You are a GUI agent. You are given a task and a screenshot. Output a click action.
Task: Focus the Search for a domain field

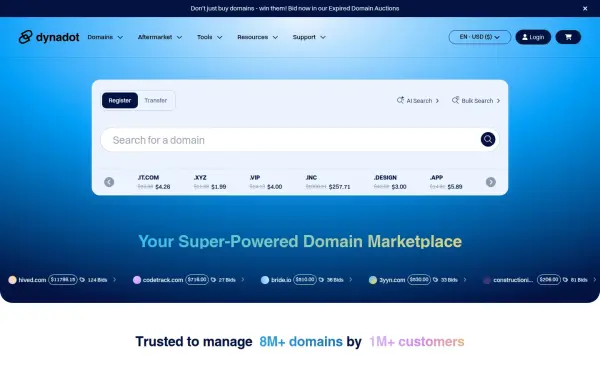[300, 140]
